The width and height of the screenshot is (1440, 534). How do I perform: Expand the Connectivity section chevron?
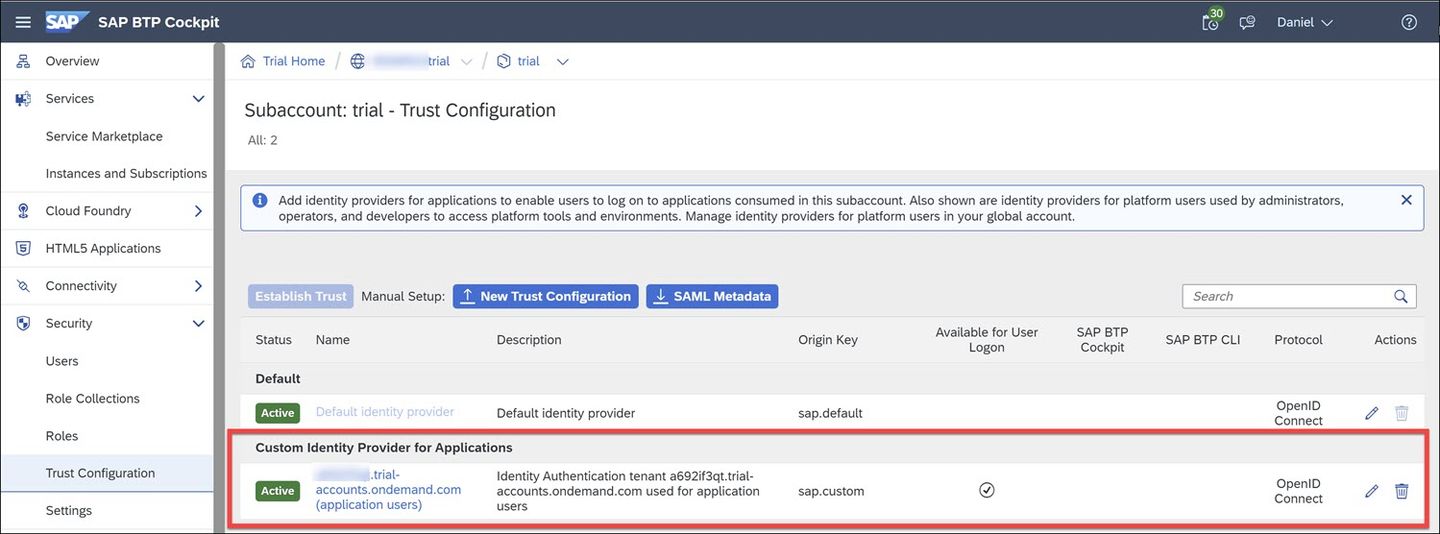(x=198, y=286)
